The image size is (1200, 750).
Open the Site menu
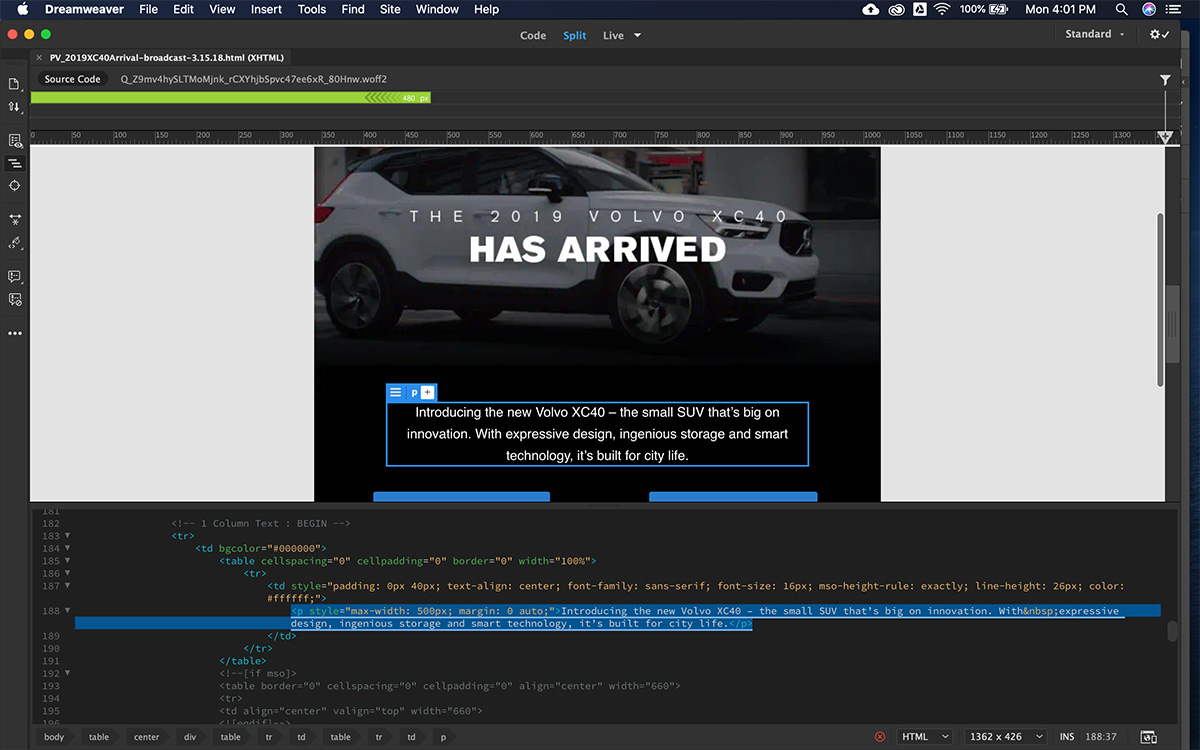pos(390,9)
